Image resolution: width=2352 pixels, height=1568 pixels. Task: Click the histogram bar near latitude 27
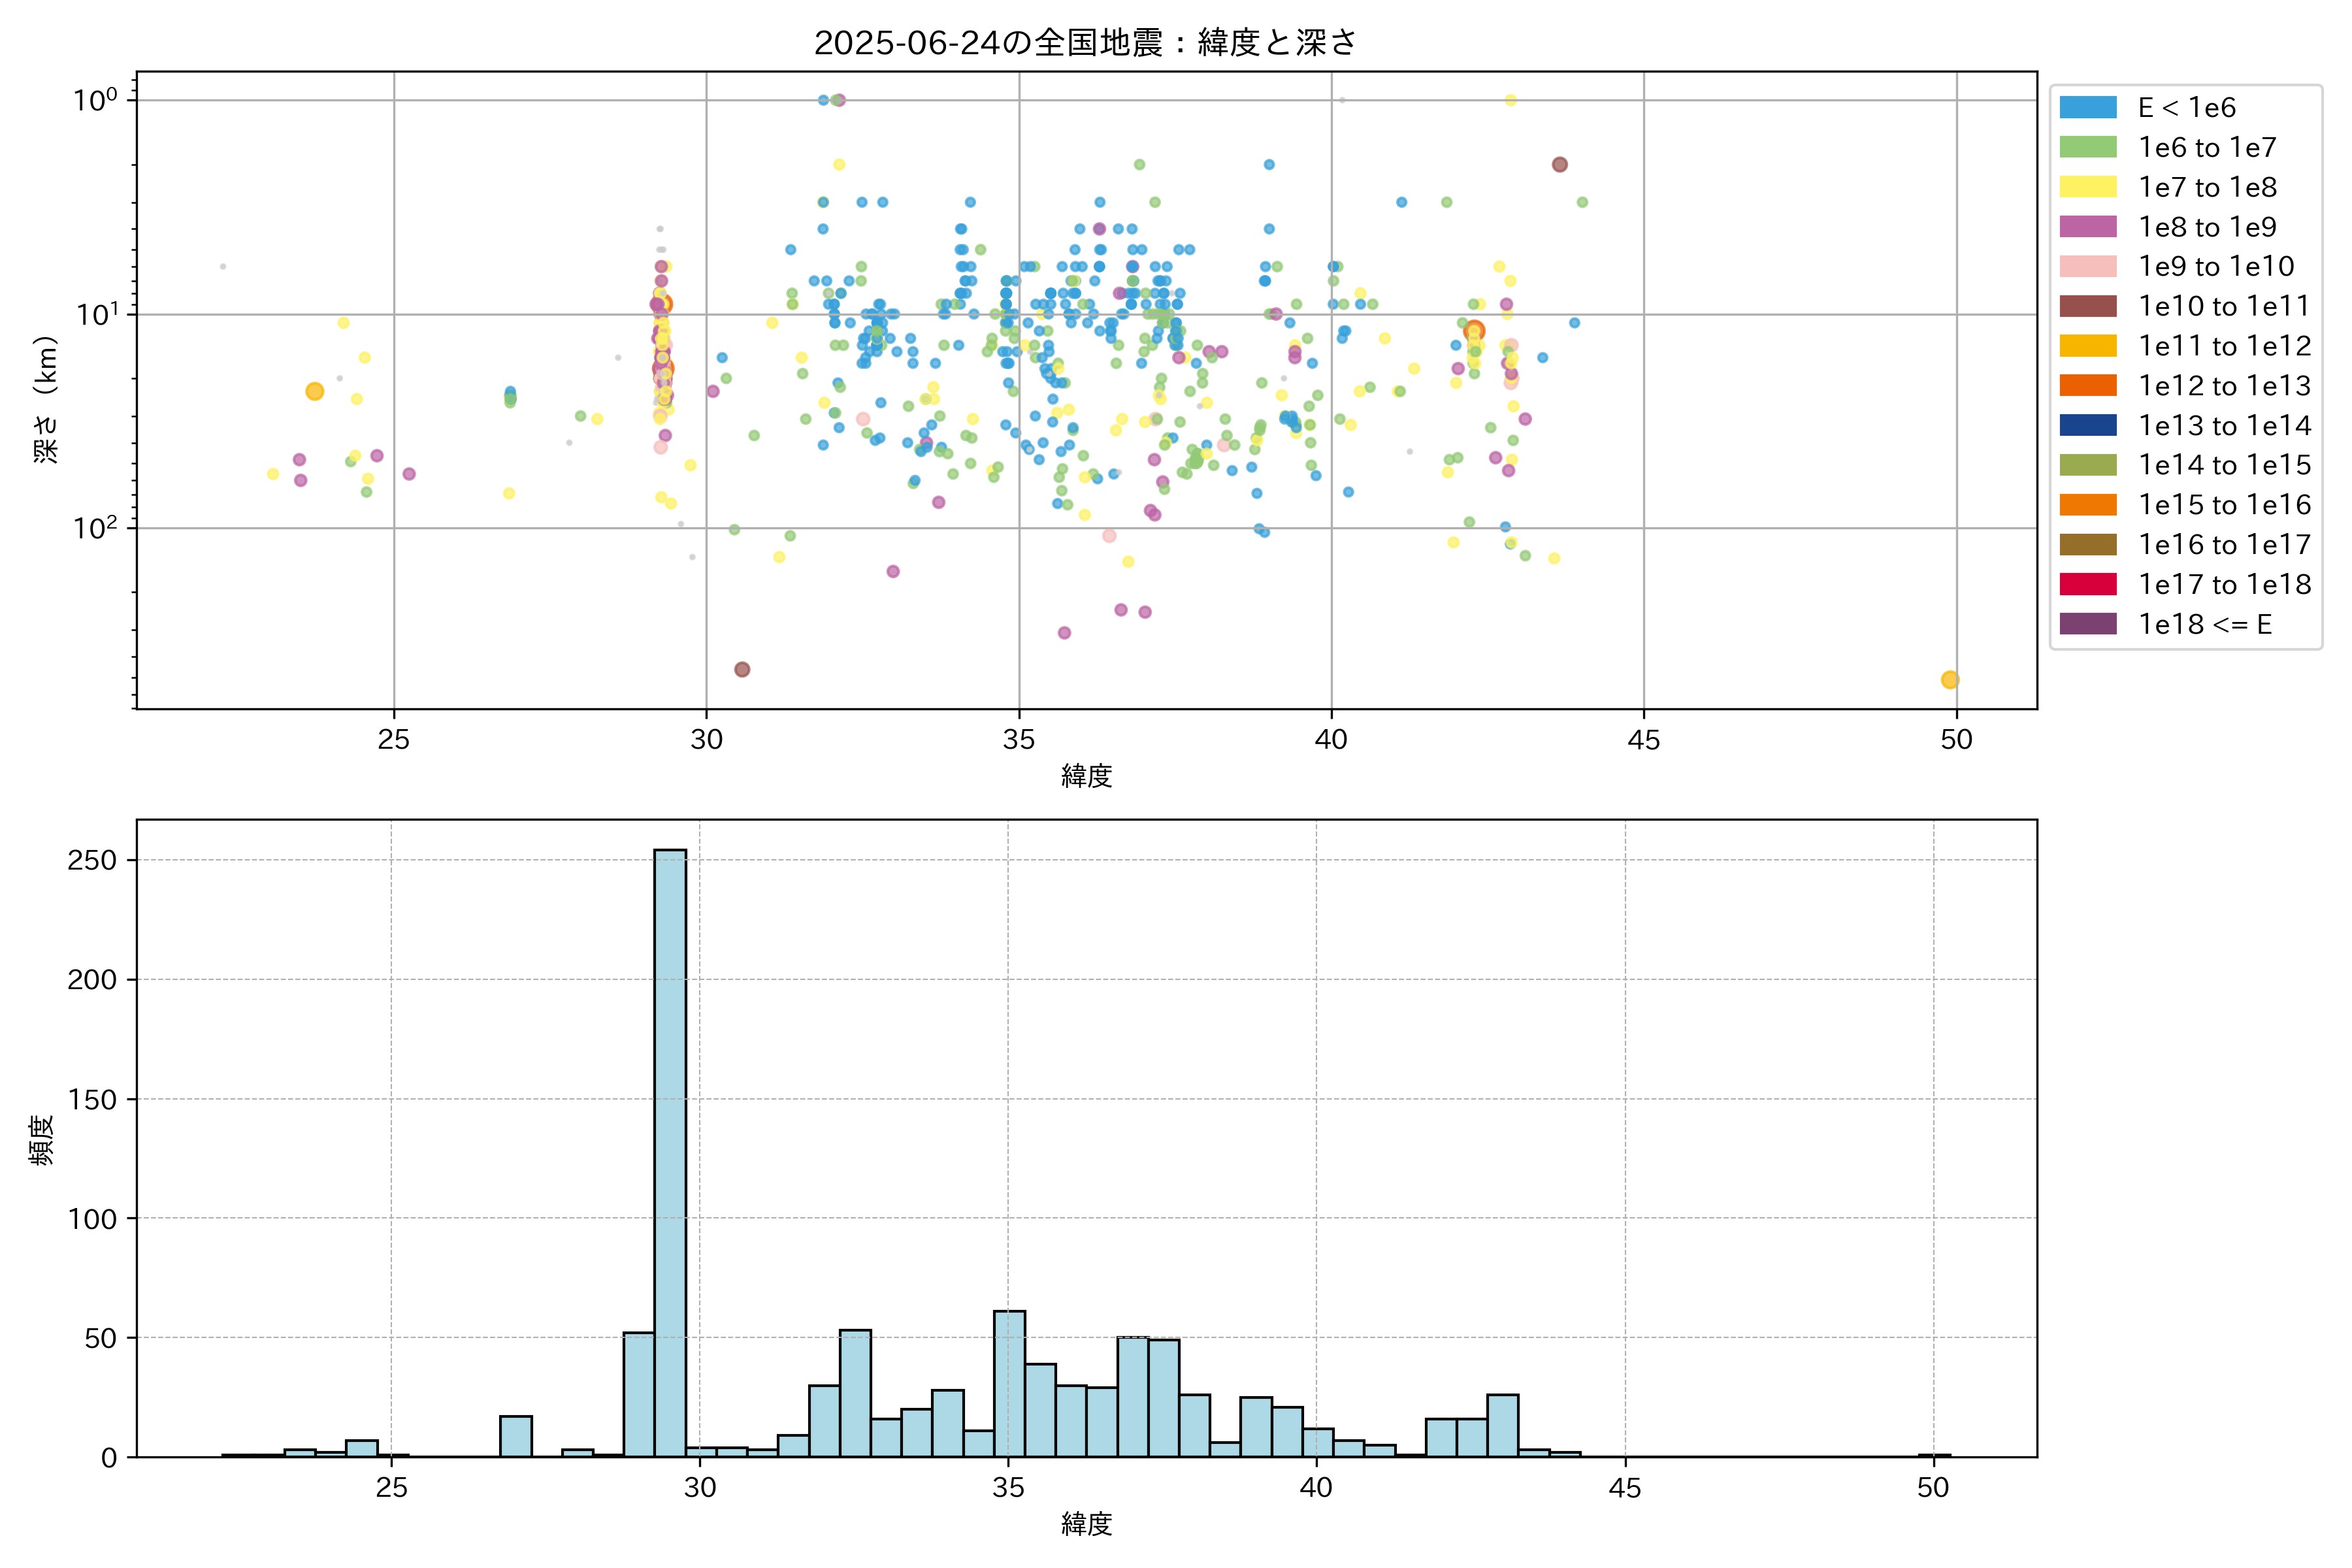point(516,1435)
